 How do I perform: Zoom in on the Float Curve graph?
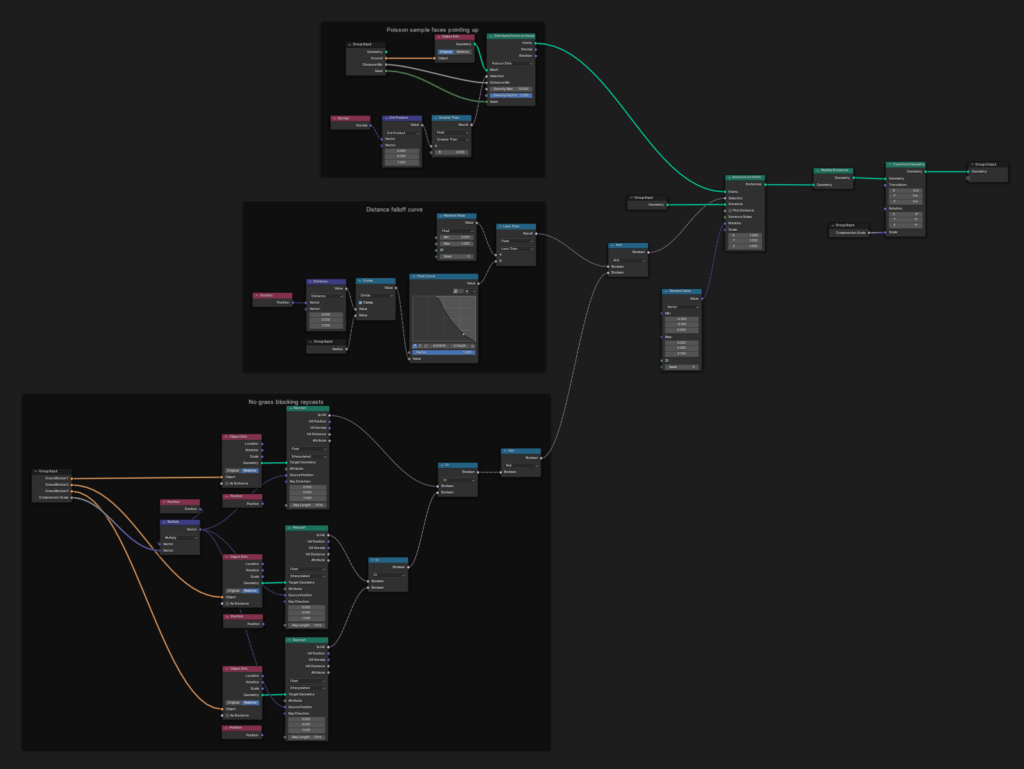point(455,291)
